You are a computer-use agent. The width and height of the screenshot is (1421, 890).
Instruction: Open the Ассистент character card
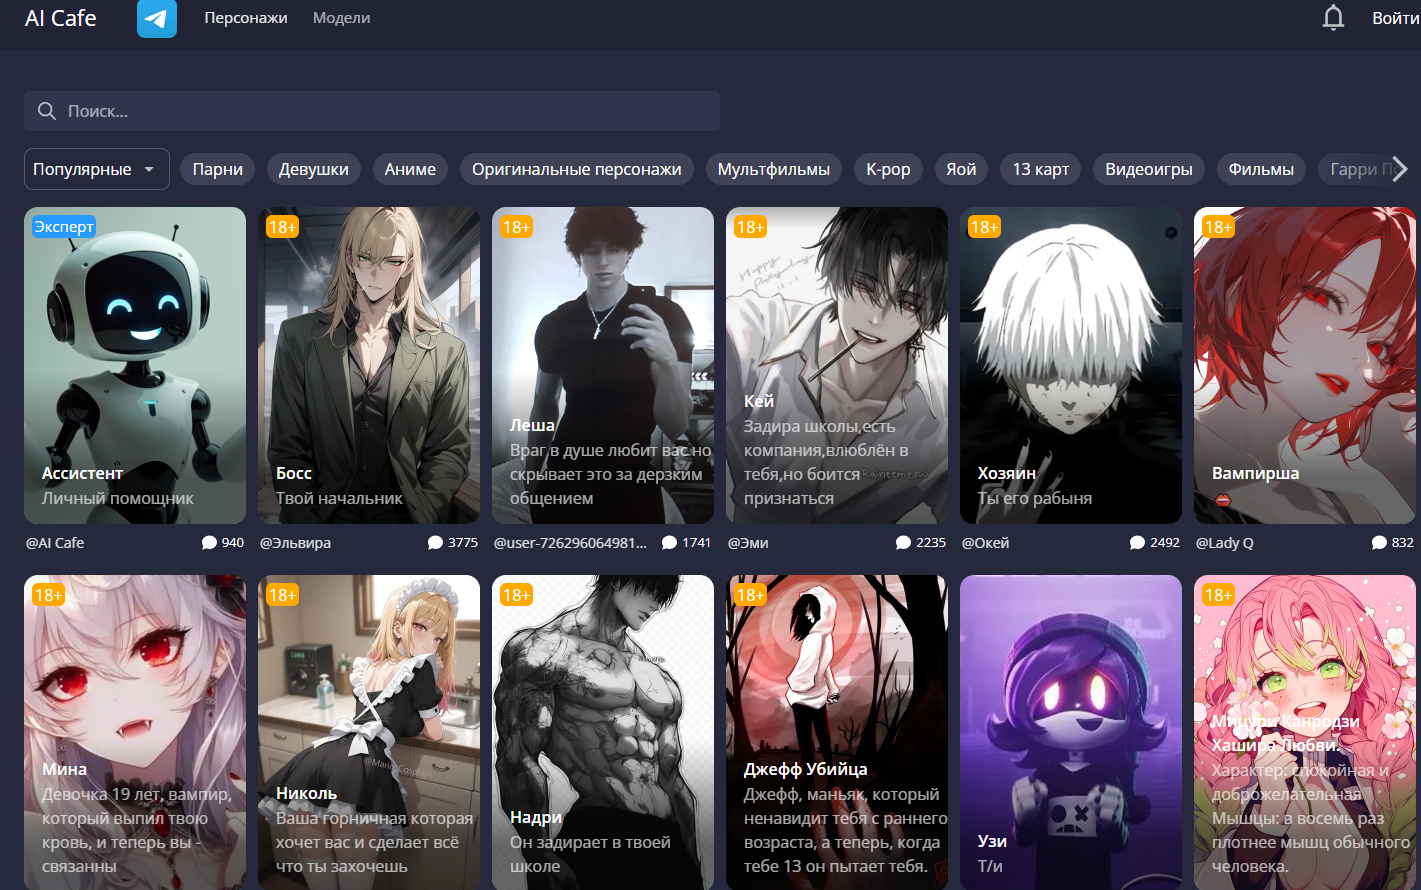tap(135, 365)
